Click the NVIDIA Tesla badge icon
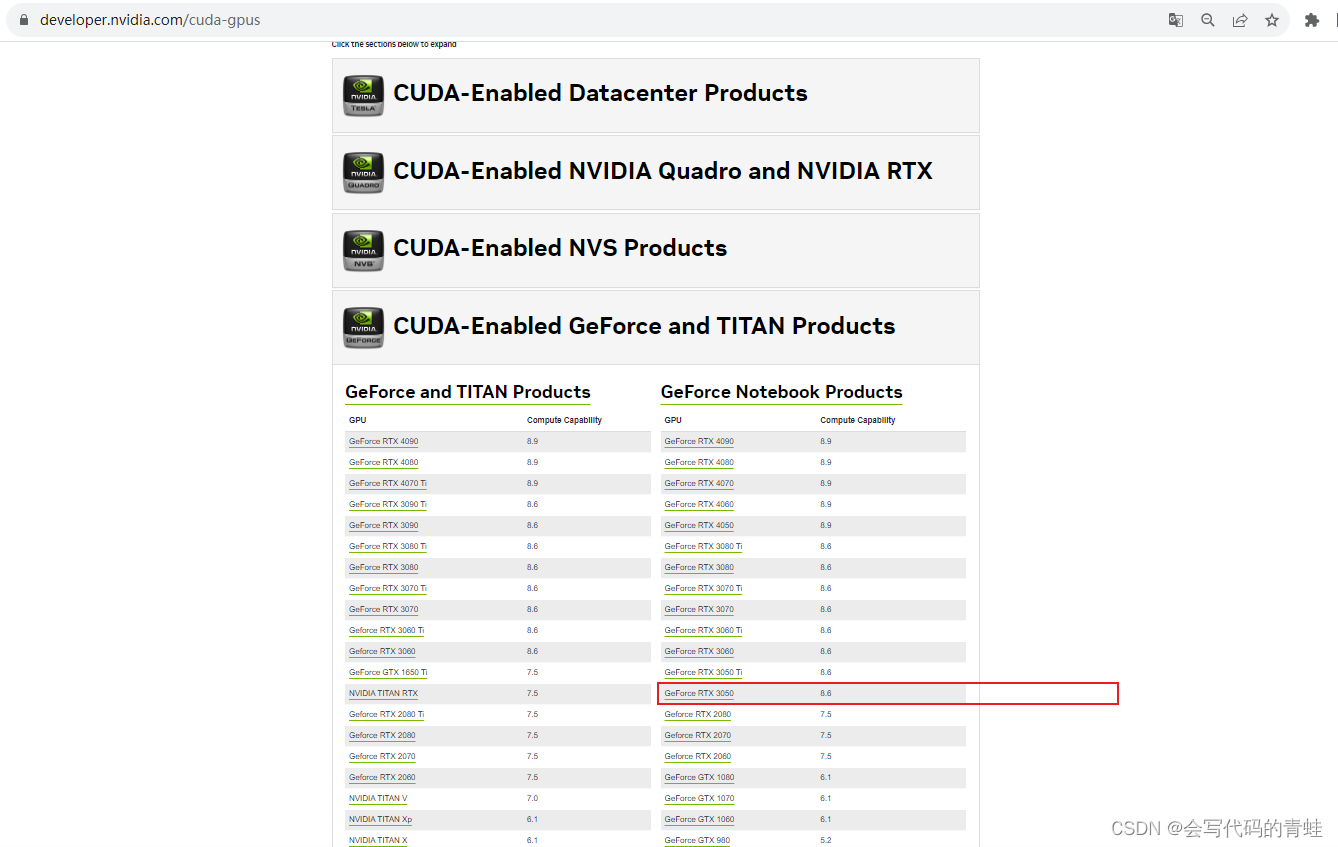Screen dimensions: 1338x847 tap(363, 95)
